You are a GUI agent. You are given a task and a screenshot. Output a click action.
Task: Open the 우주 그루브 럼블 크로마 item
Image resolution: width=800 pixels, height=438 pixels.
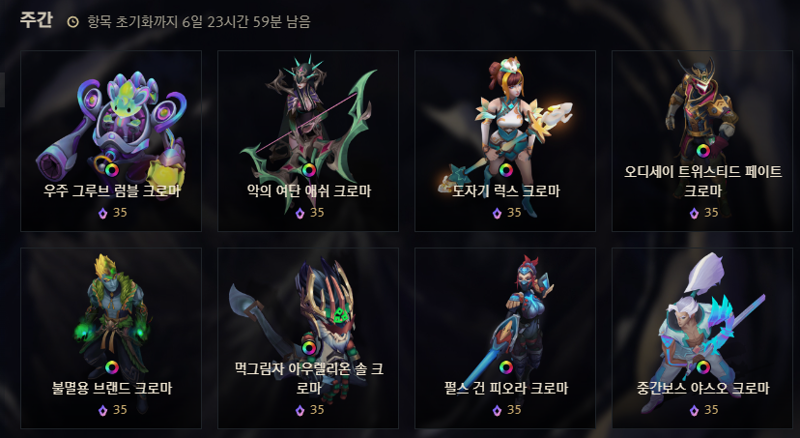click(111, 141)
